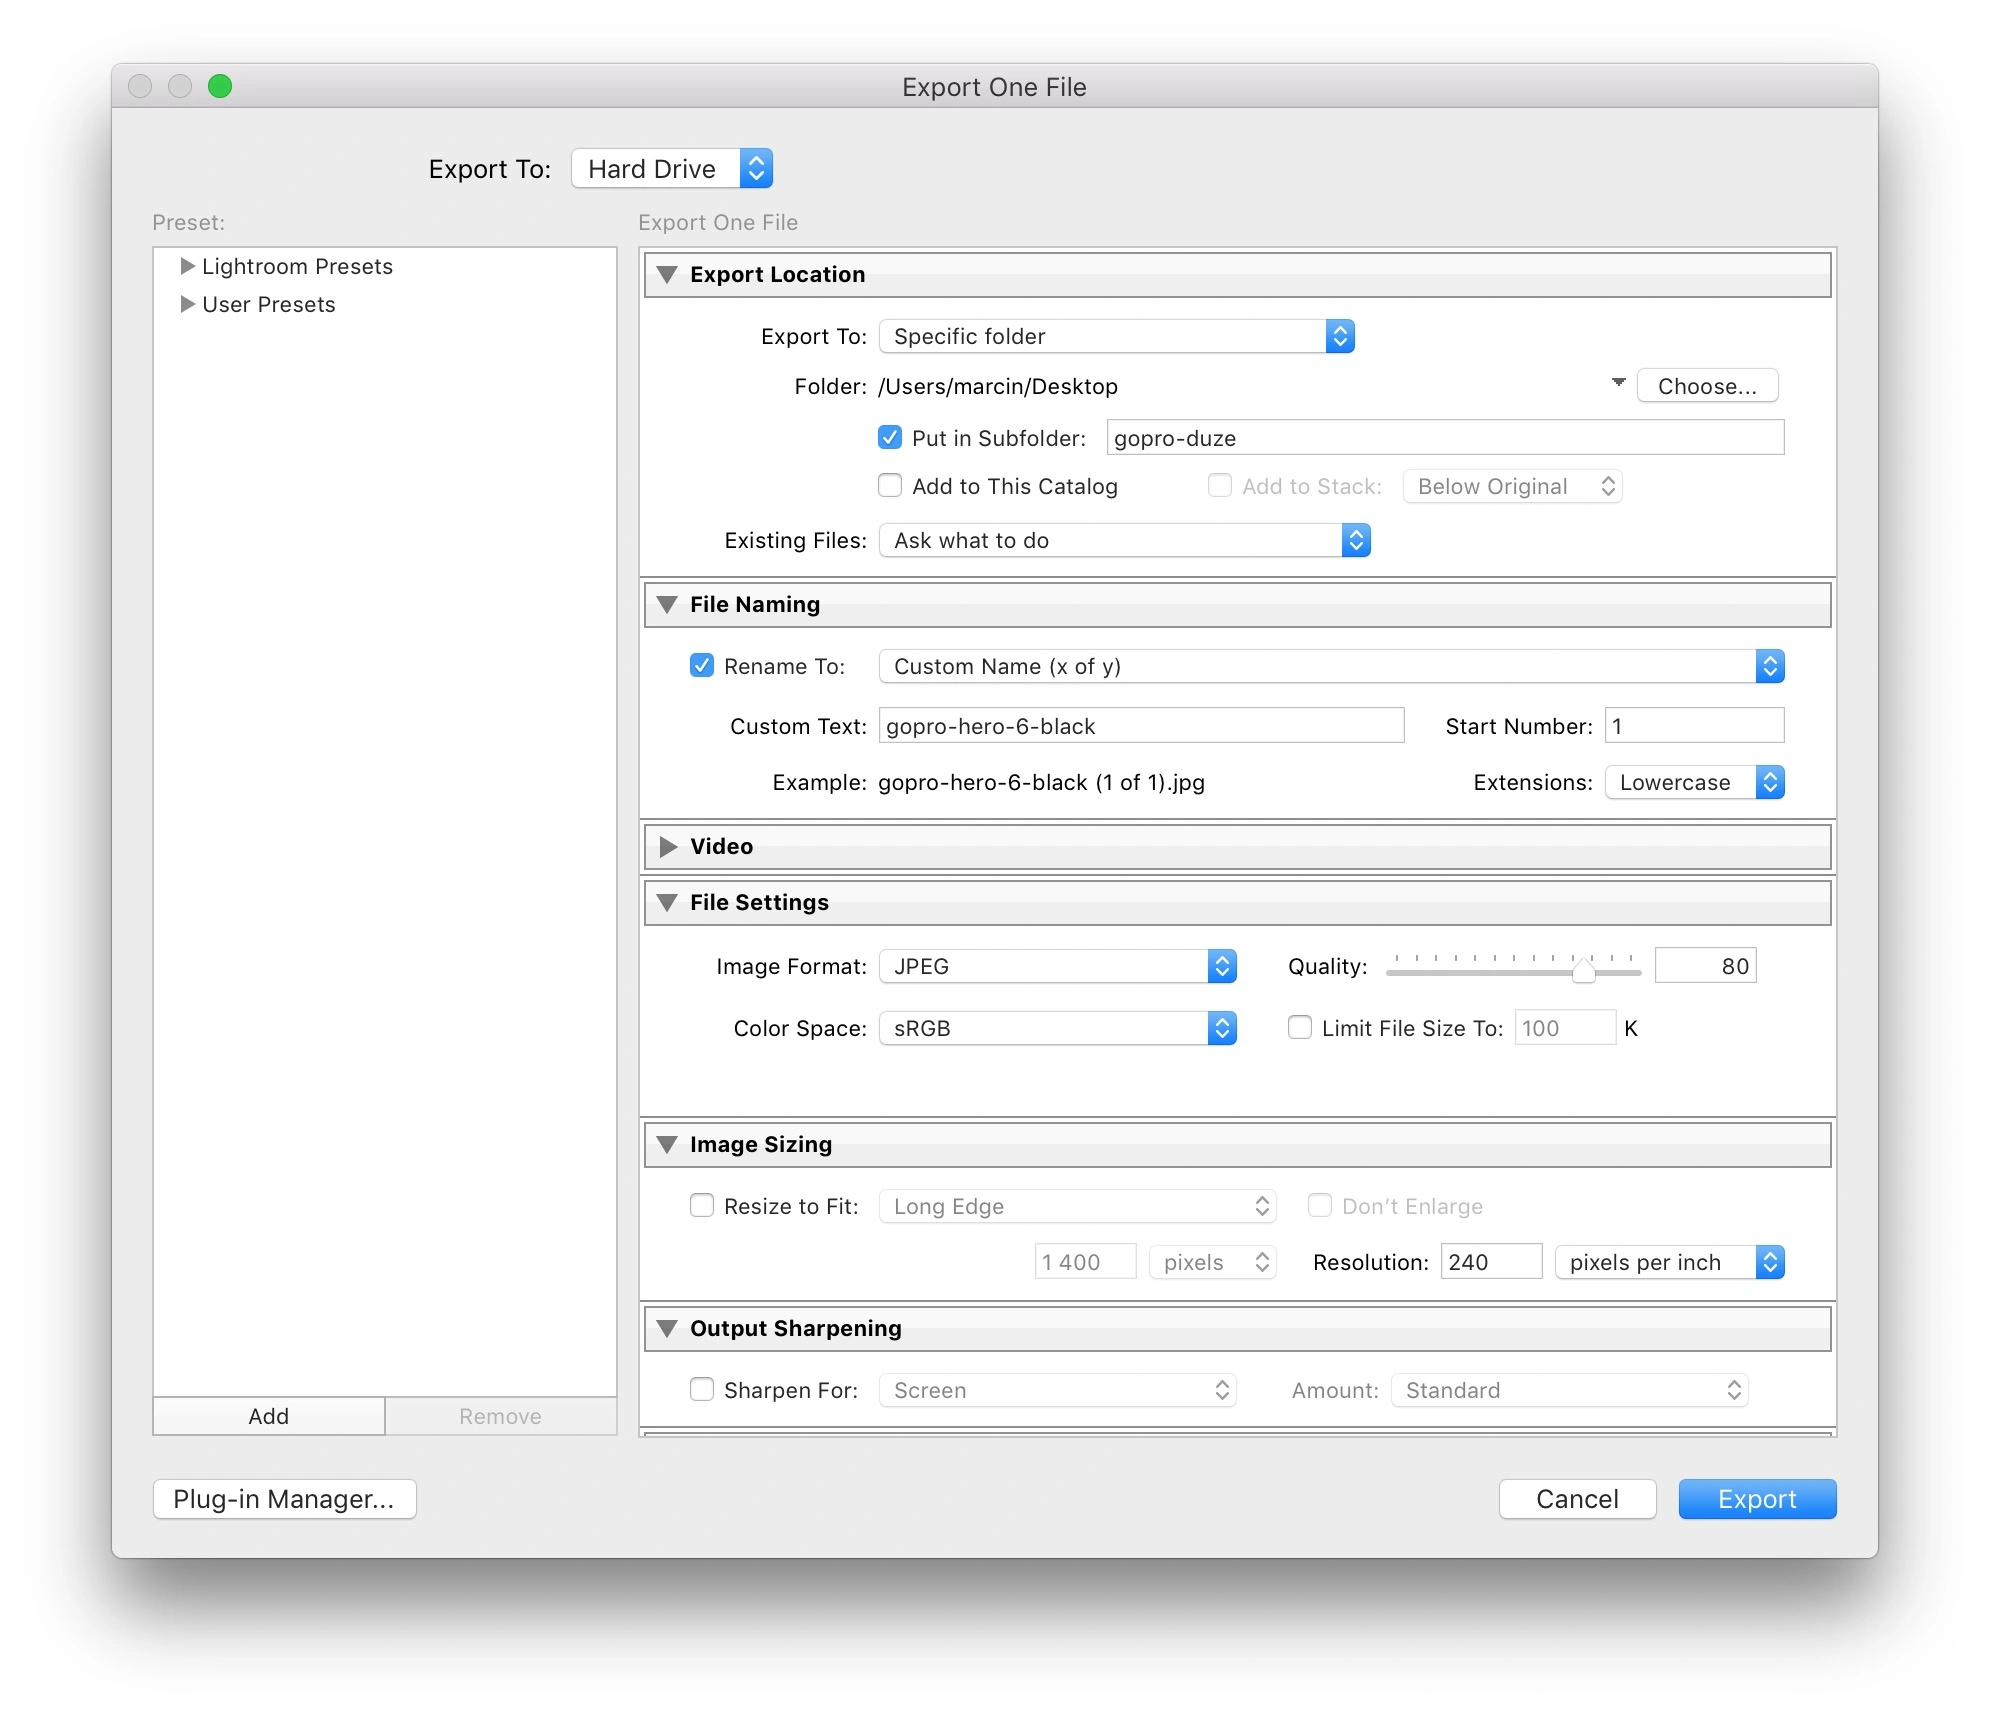Cancel the export dialog
The height and width of the screenshot is (1718, 1990).
[1577, 1499]
